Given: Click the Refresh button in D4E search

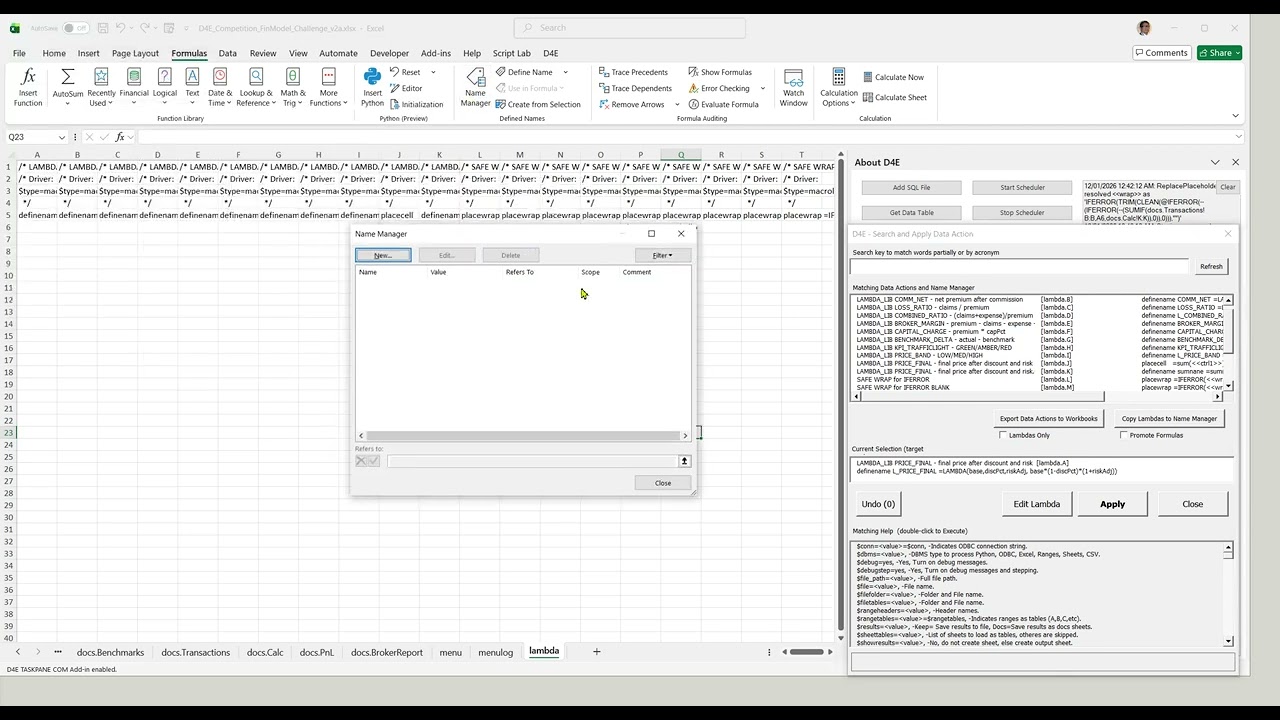Looking at the screenshot, I should pyautogui.click(x=1211, y=266).
